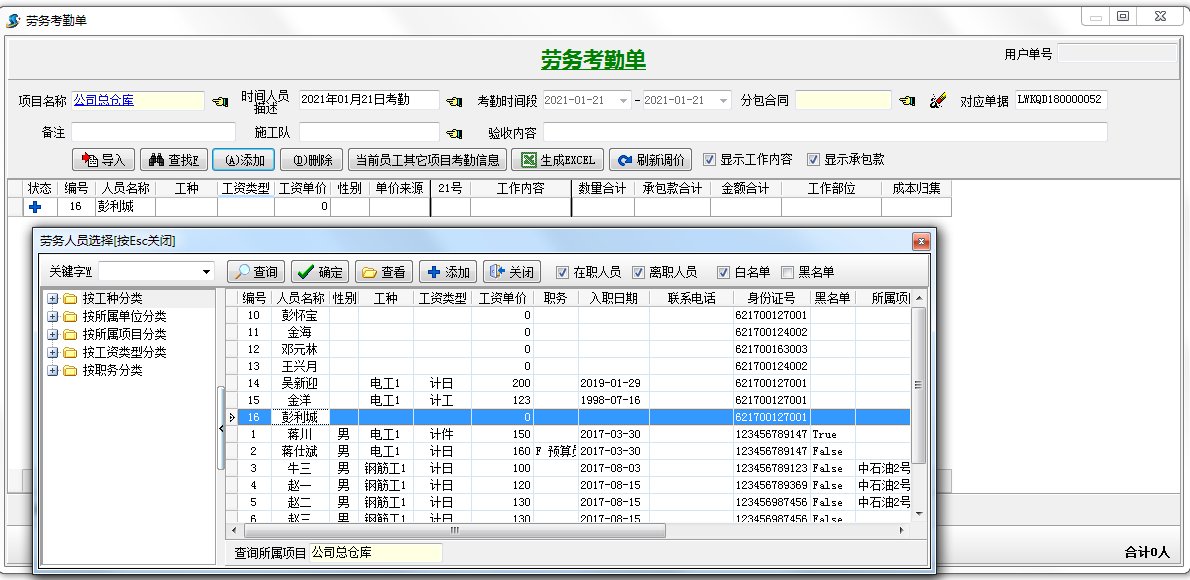Click the folder 查看 view button
The height and width of the screenshot is (580, 1190).
click(384, 272)
